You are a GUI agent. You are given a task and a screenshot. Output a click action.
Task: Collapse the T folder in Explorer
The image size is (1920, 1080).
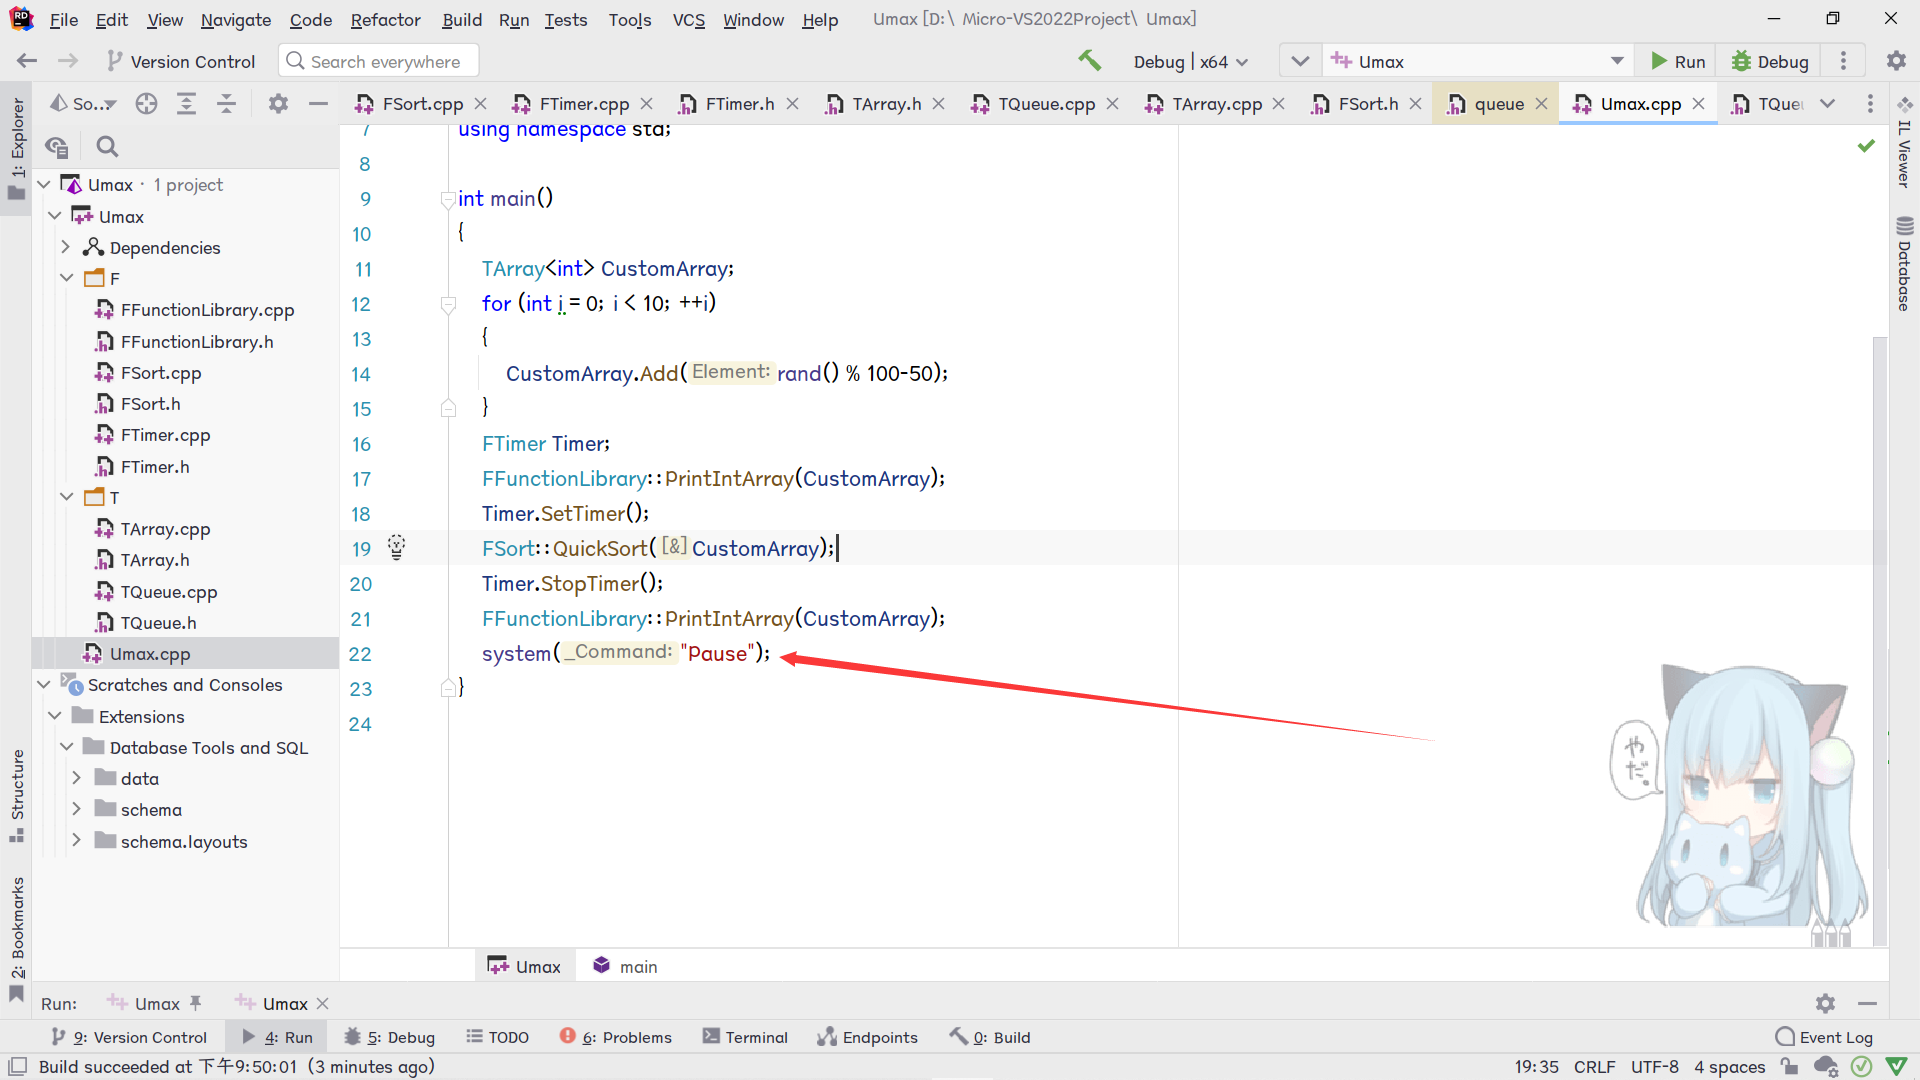point(66,497)
